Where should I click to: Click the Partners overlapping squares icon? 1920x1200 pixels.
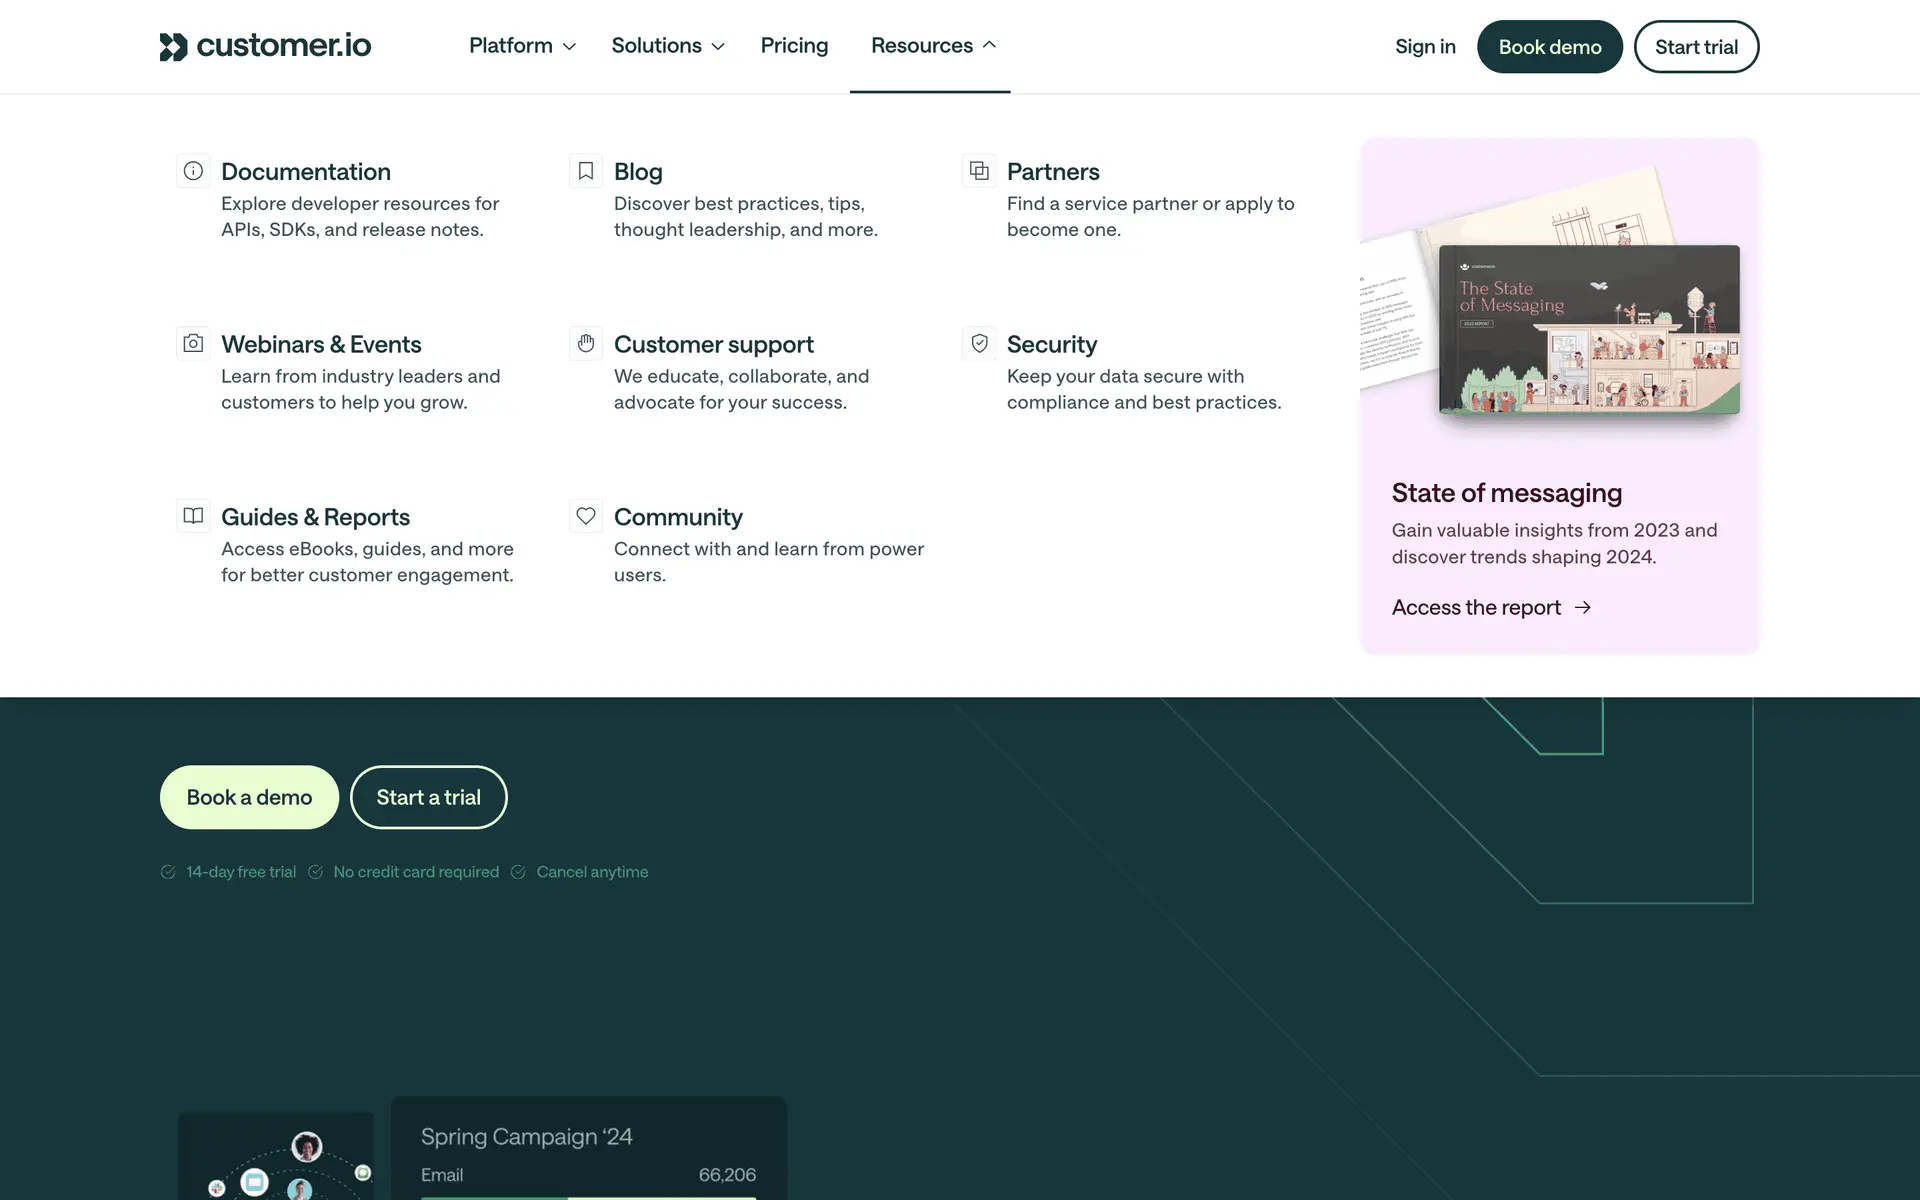point(979,171)
